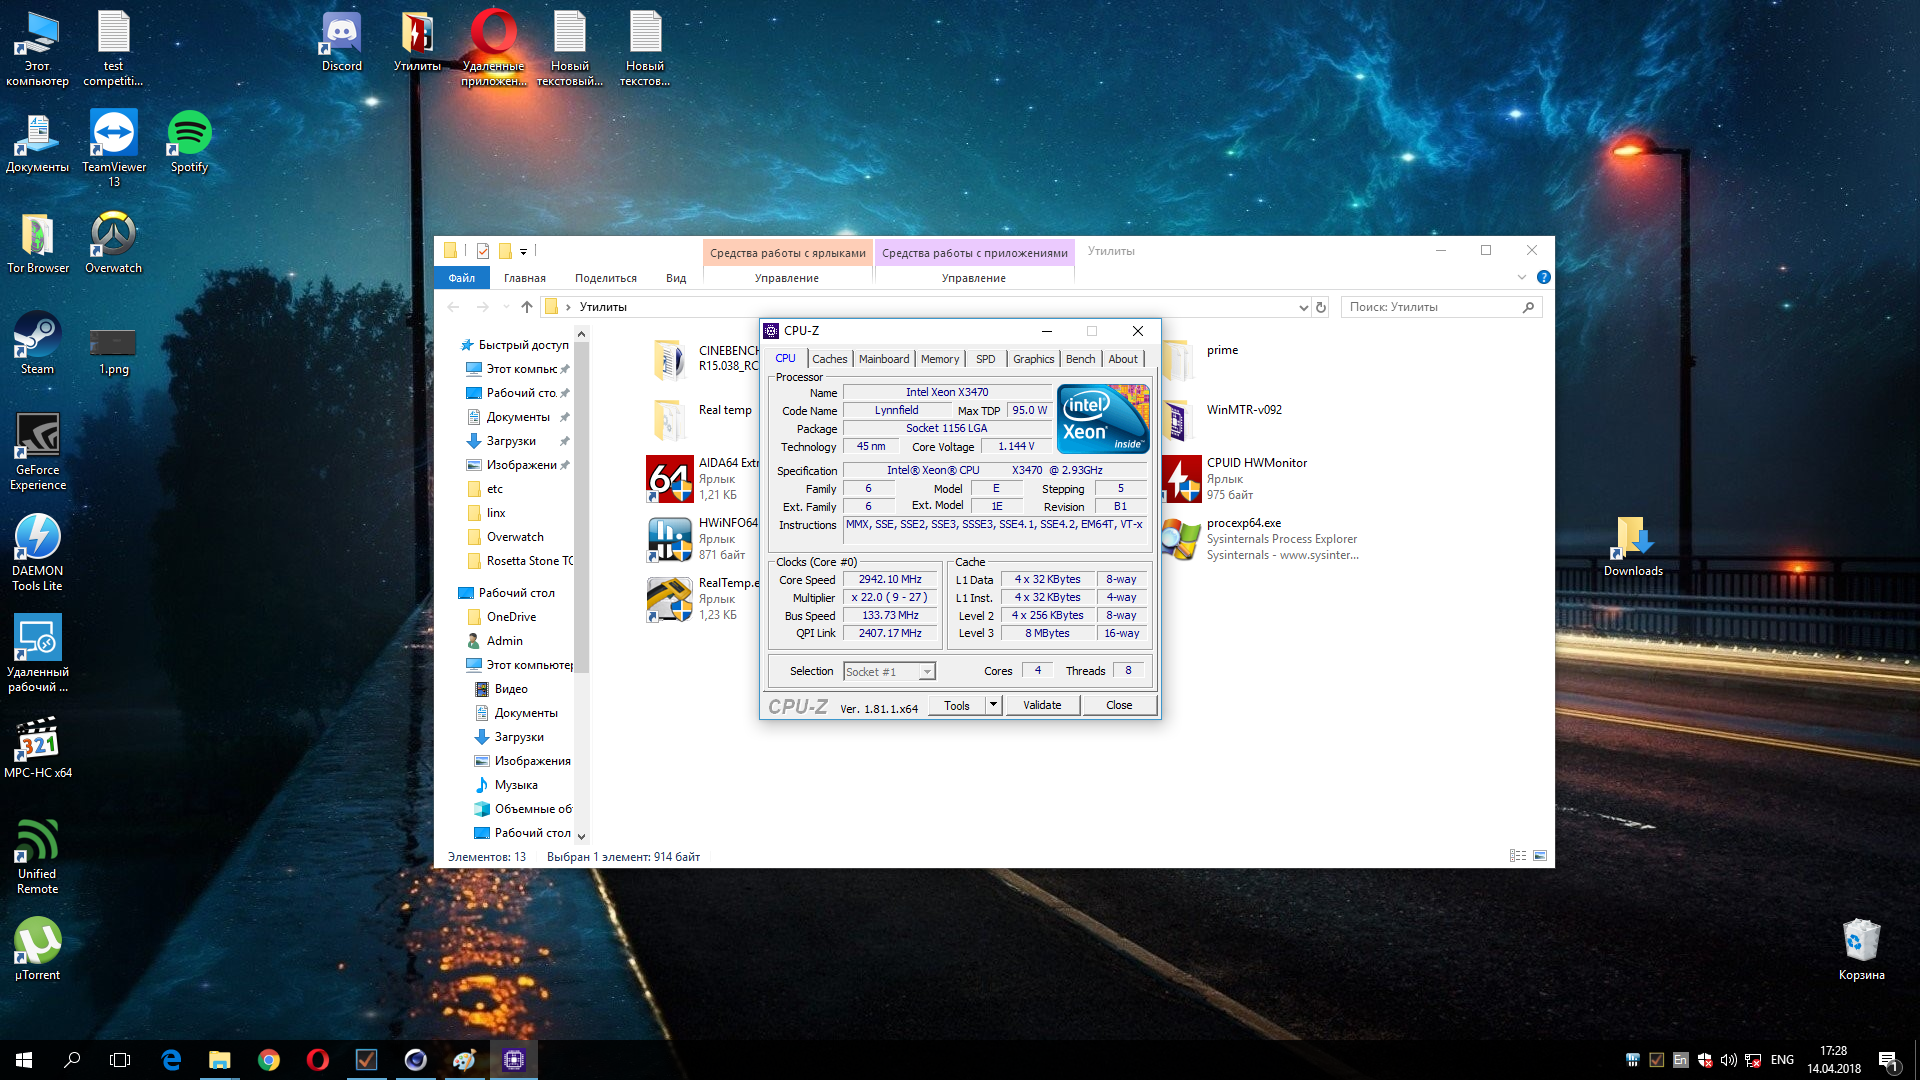Launch Overwatch desktop shortcut
The height and width of the screenshot is (1080, 1920).
point(113,242)
